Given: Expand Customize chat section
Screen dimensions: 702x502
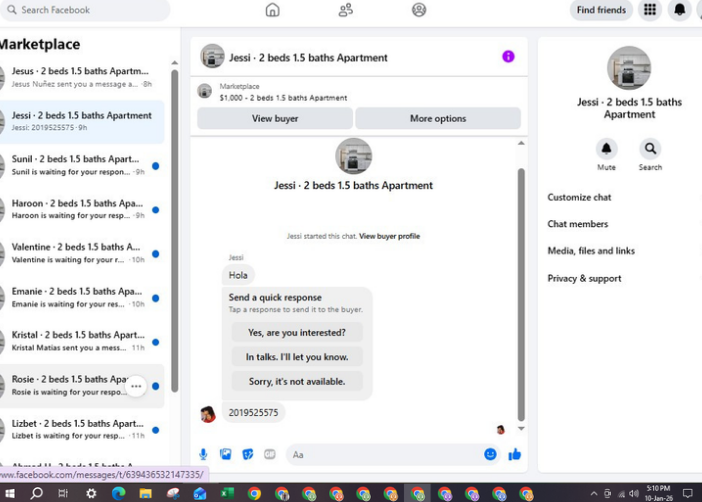Looking at the screenshot, I should (x=579, y=197).
